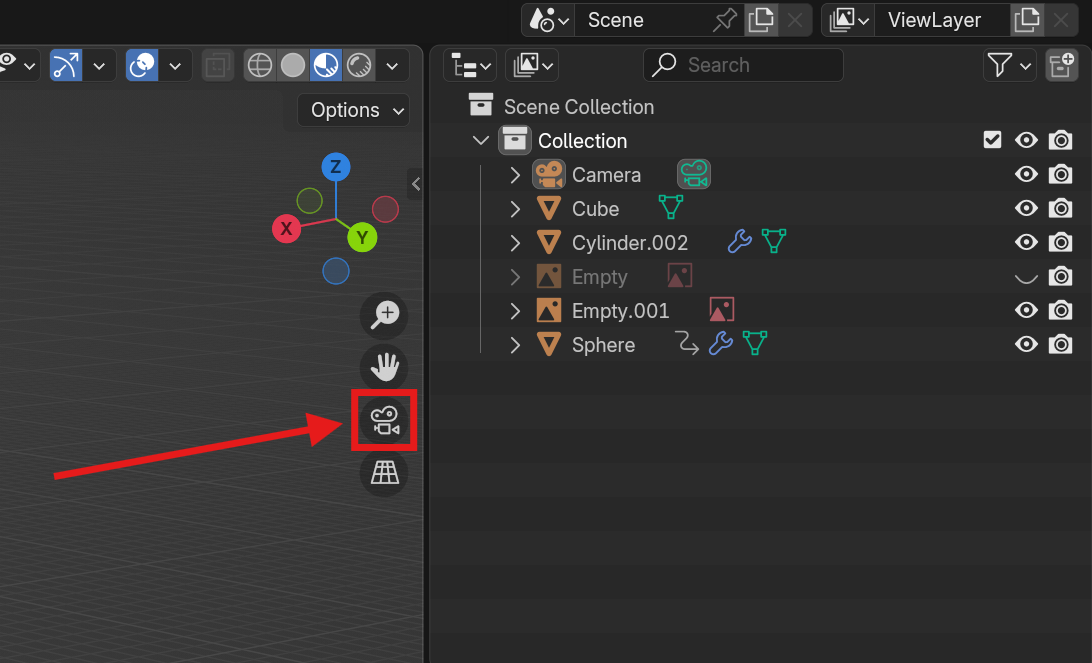Click the Y axis on the gizmo
The image size is (1092, 663).
point(362,237)
